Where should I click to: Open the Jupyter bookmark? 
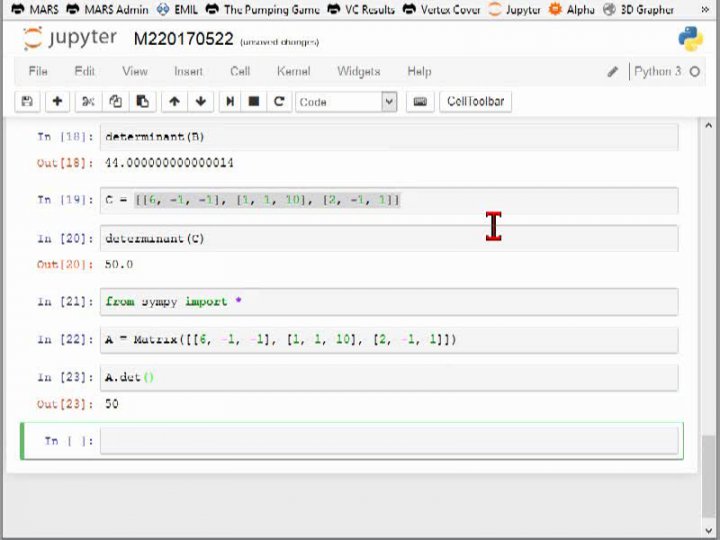pos(514,9)
